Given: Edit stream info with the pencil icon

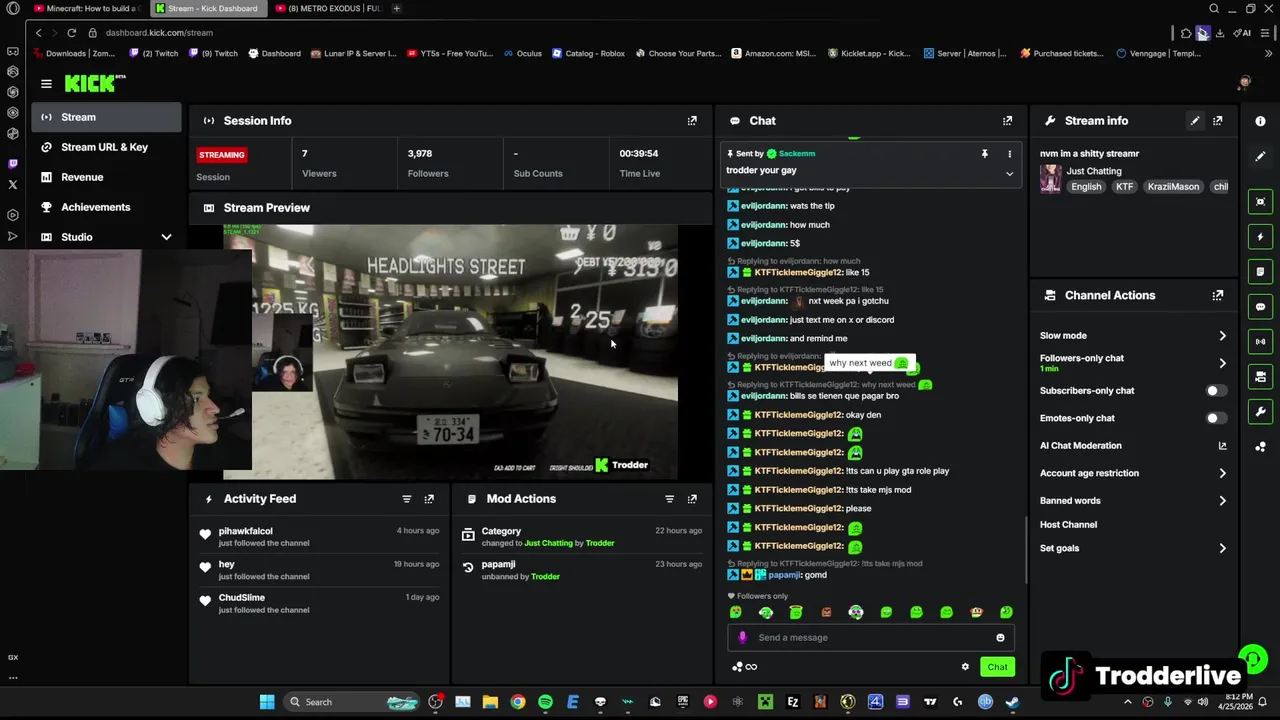Looking at the screenshot, I should [1195, 121].
